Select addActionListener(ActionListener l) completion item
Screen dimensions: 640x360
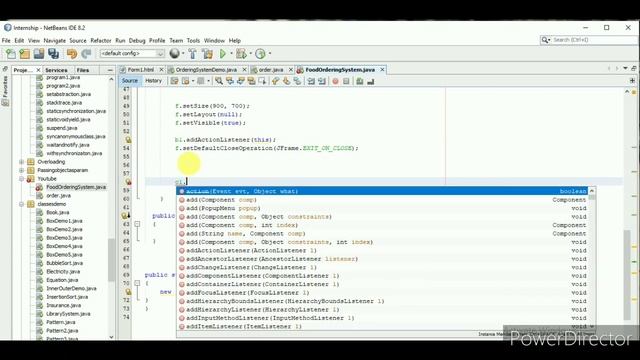(382, 251)
